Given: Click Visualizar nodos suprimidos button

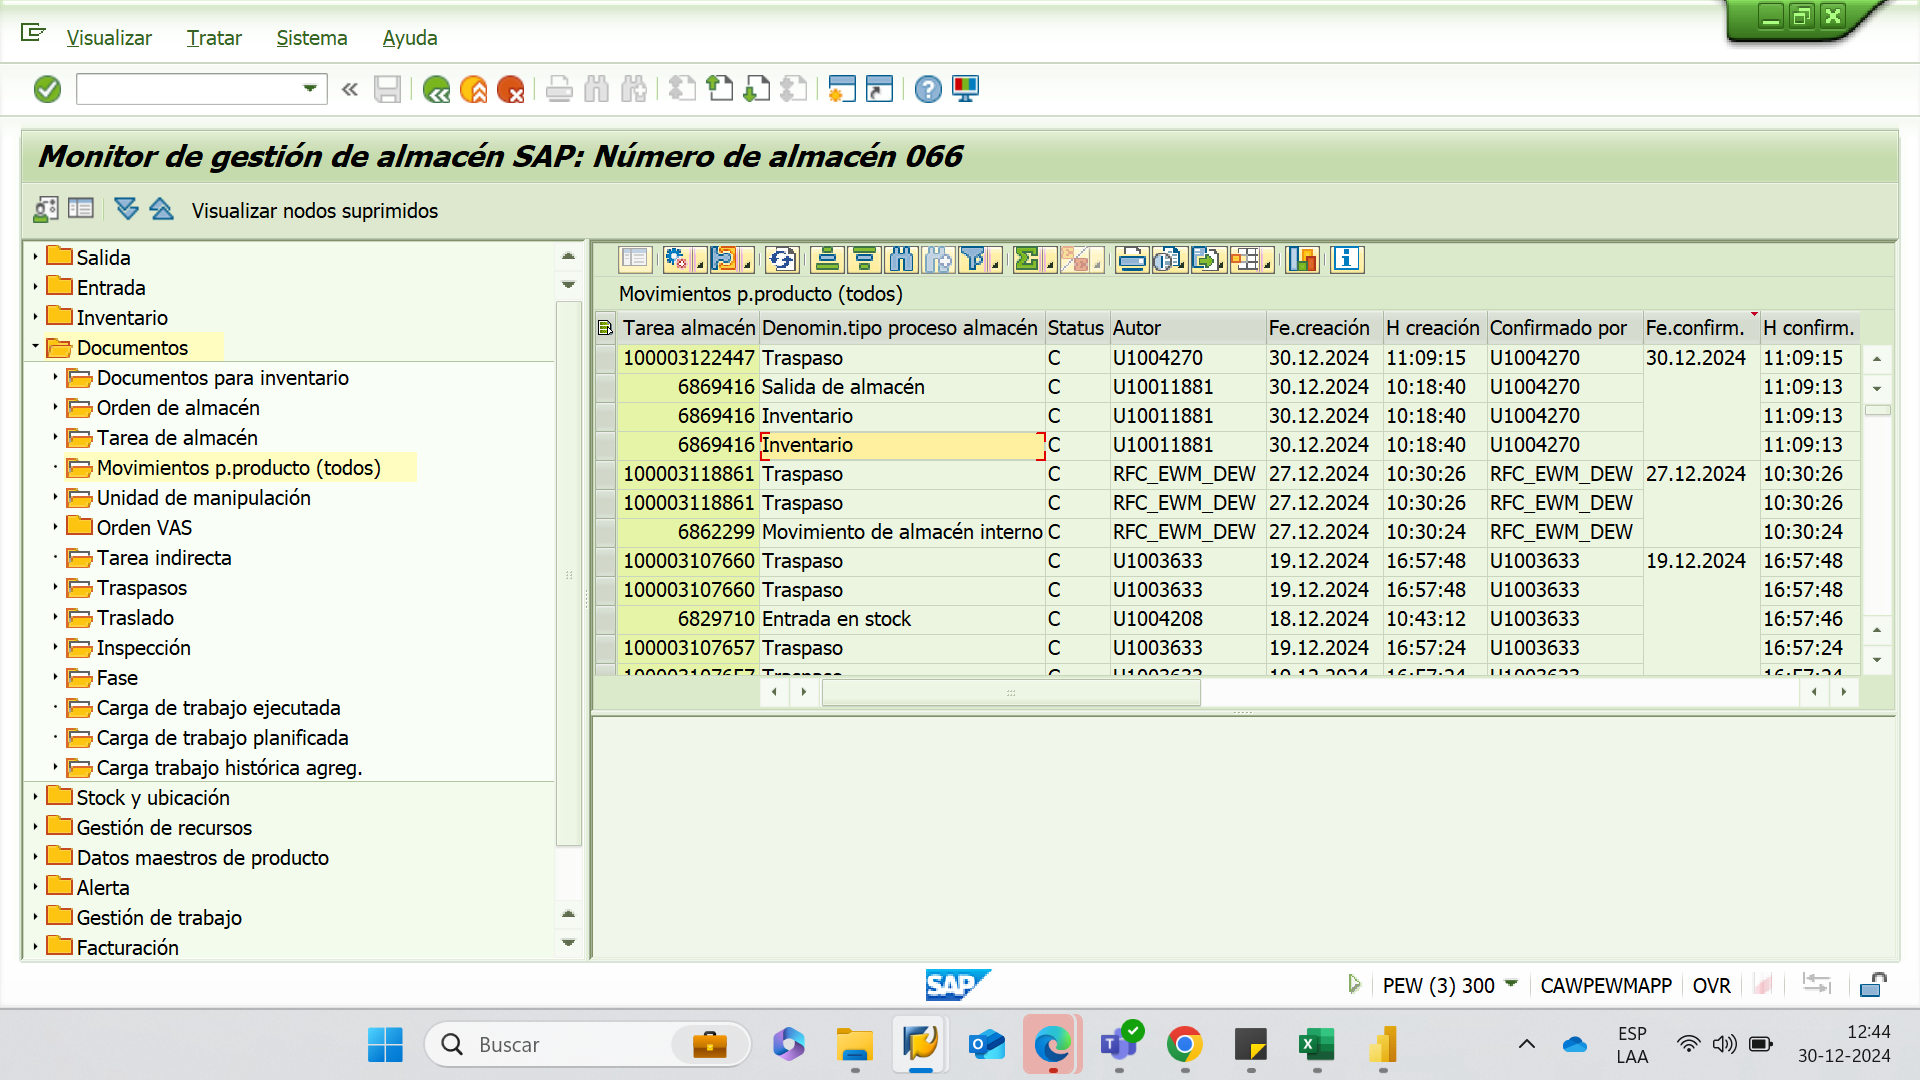Looking at the screenshot, I should point(315,211).
